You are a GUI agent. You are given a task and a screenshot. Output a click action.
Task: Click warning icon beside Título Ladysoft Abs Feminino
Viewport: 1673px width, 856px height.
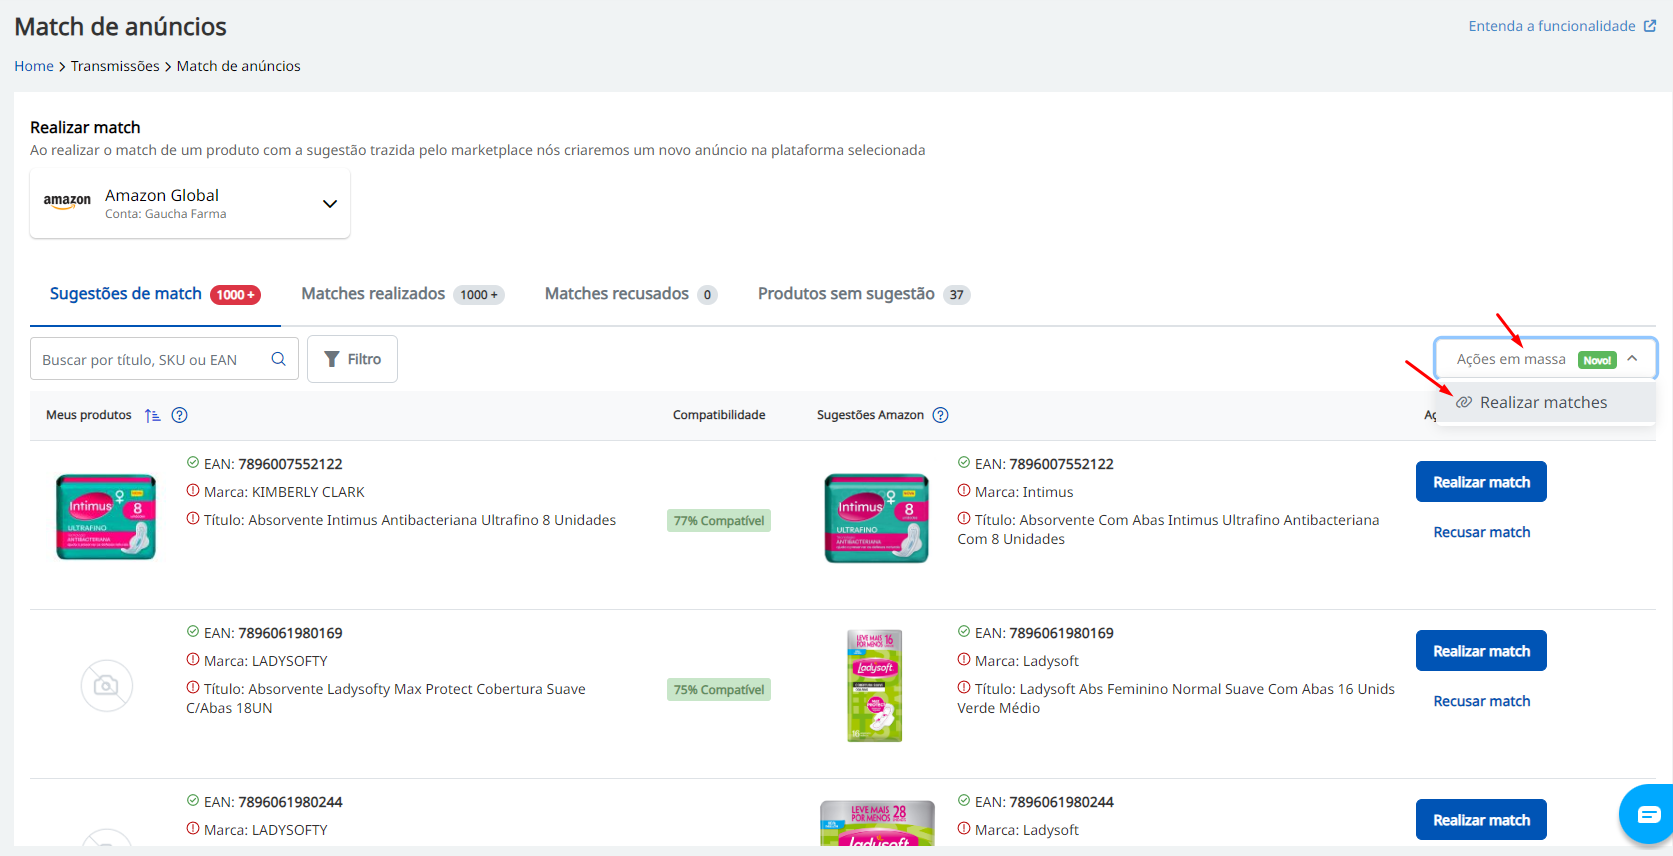(964, 688)
